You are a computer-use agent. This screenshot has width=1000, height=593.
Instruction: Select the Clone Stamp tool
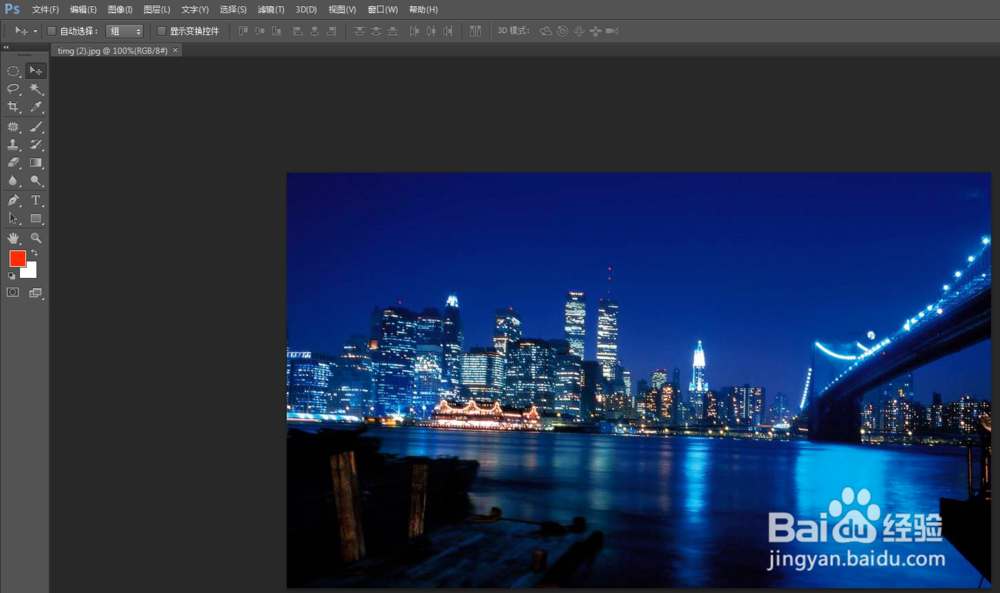13,145
